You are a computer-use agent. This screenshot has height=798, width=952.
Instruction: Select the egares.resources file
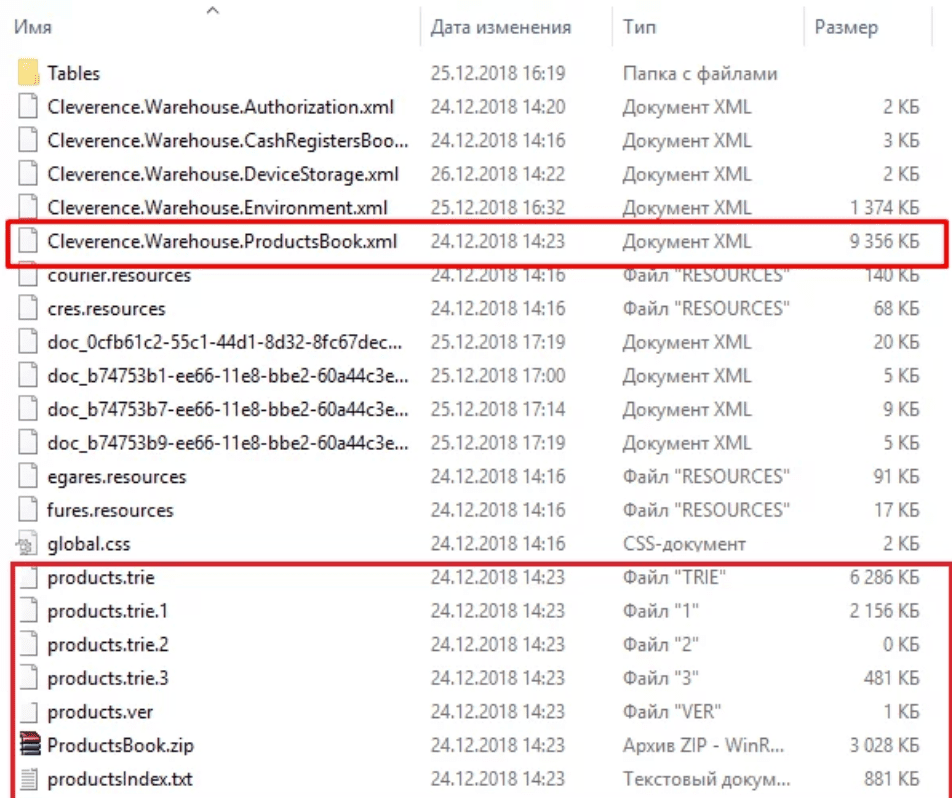tap(116, 477)
